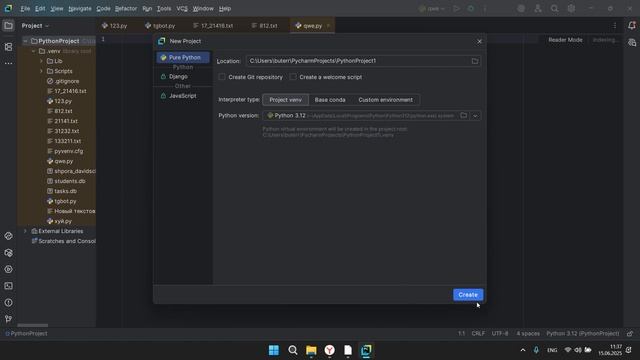
Task: Select Base conda interpreter type
Action: coord(330,100)
